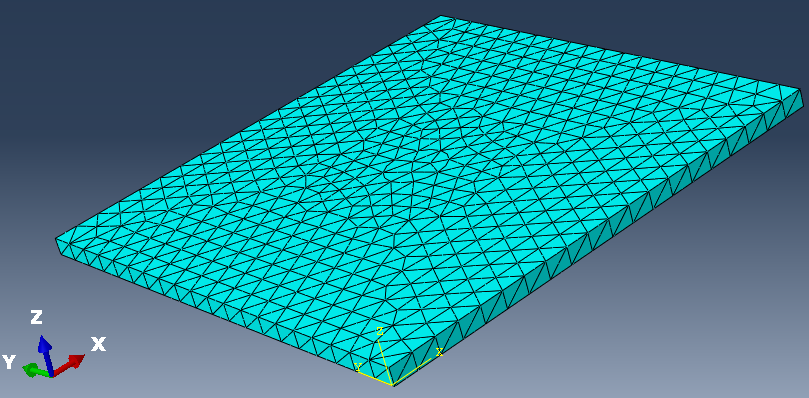The width and height of the screenshot is (809, 398).
Task: Click the rightmost corner of the plate
Action: 801,91
